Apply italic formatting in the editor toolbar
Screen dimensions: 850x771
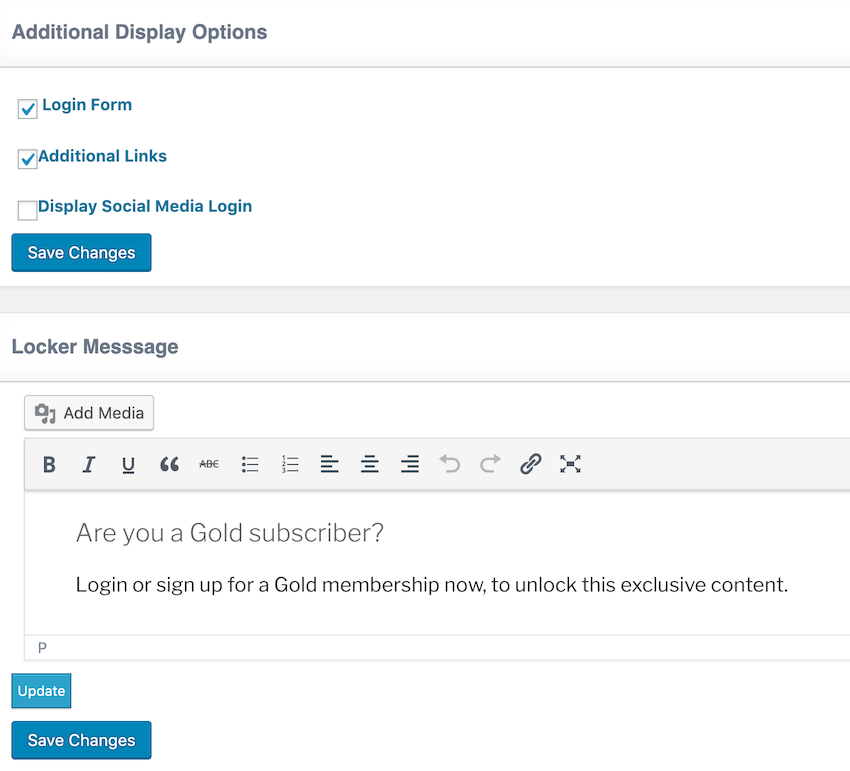pyautogui.click(x=88, y=465)
